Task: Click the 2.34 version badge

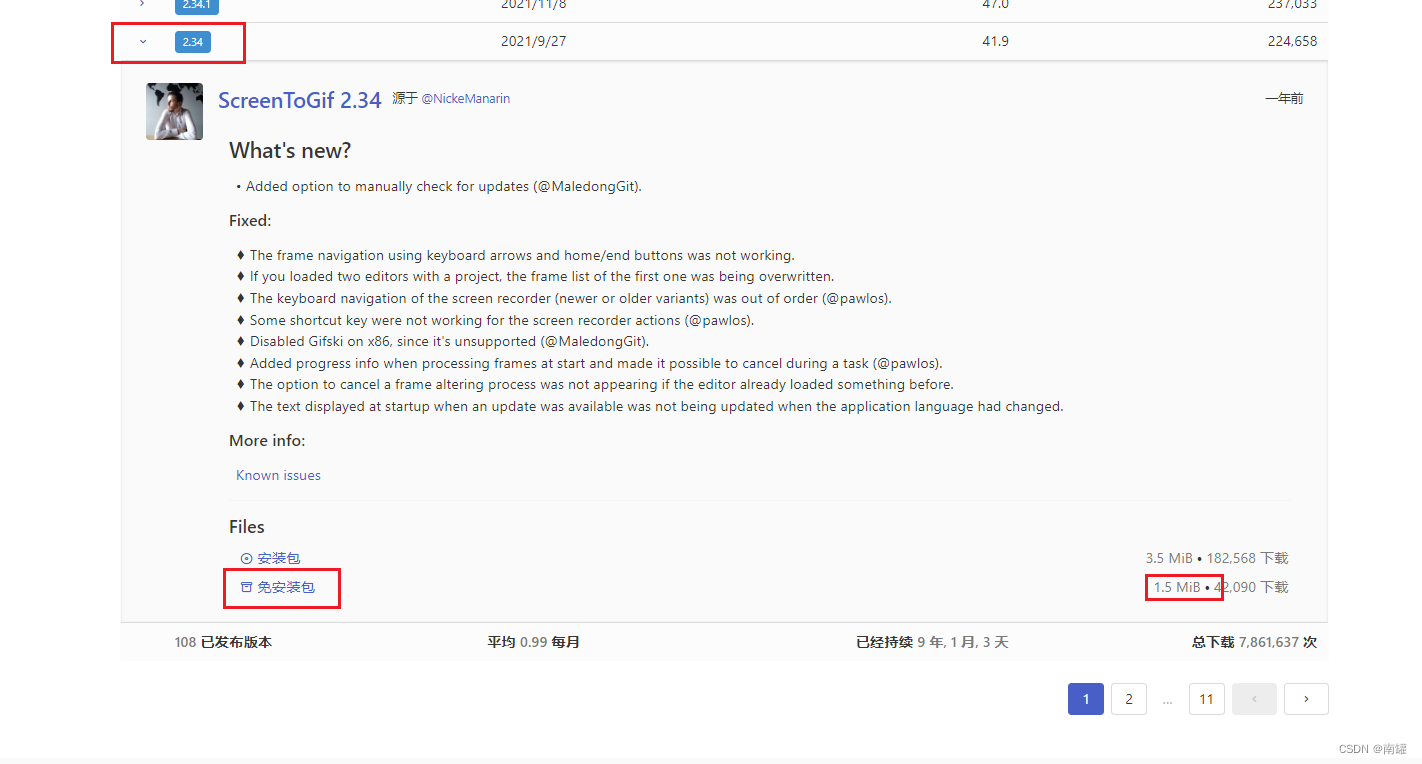Action: pos(193,42)
